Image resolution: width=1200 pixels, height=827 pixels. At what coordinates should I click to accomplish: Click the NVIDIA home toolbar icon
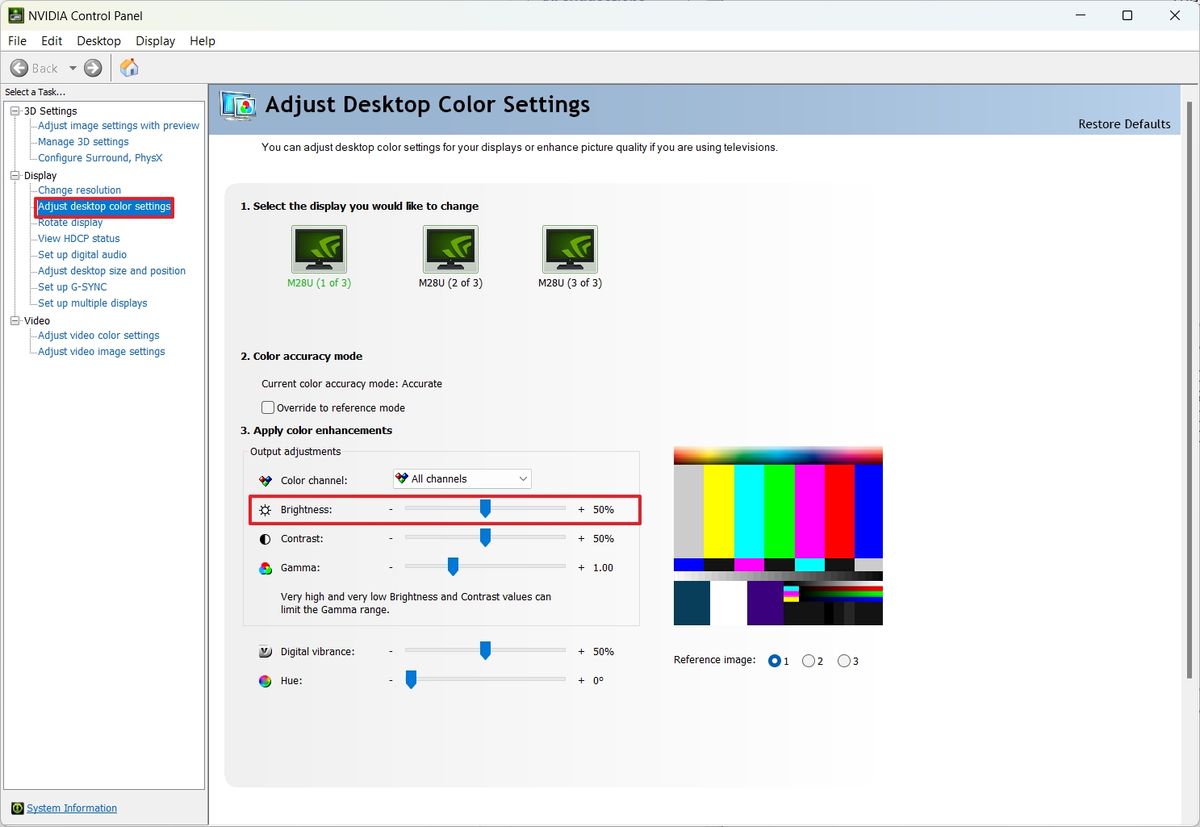(x=128, y=68)
